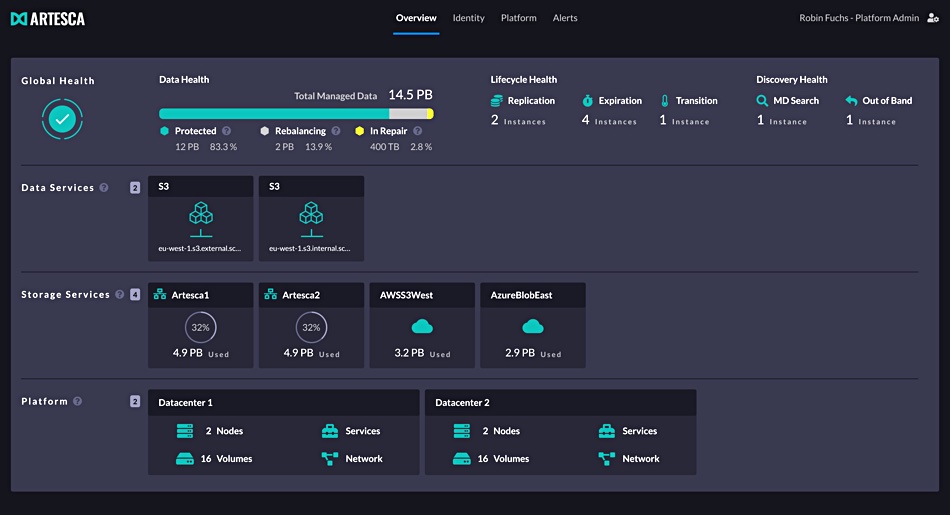Click the Expiration timer icon
This screenshot has height=515, width=950.
(x=587, y=101)
